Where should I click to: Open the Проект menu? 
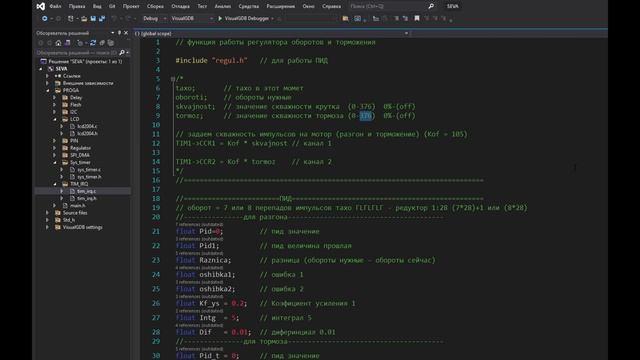131,6
